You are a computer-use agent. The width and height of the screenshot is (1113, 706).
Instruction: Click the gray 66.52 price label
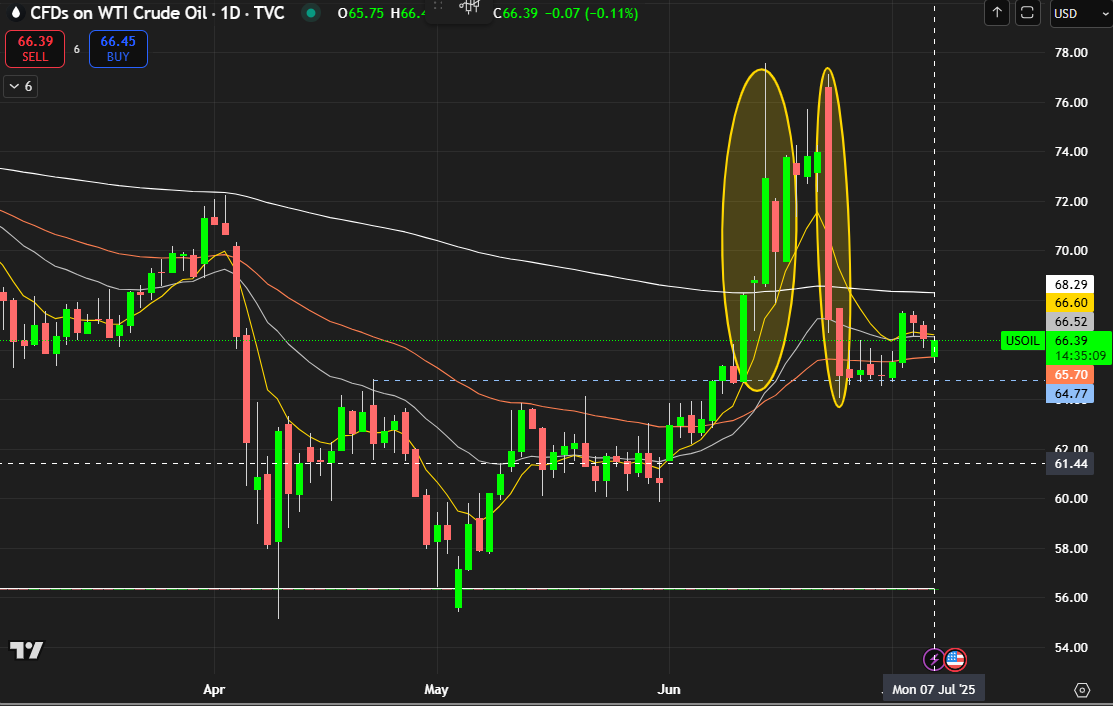1070,321
